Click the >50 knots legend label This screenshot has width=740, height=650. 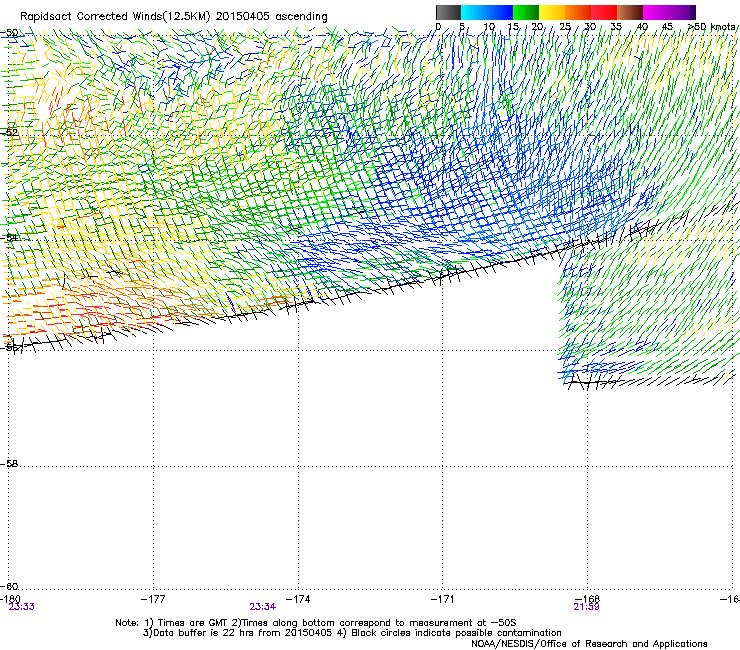click(x=712, y=27)
